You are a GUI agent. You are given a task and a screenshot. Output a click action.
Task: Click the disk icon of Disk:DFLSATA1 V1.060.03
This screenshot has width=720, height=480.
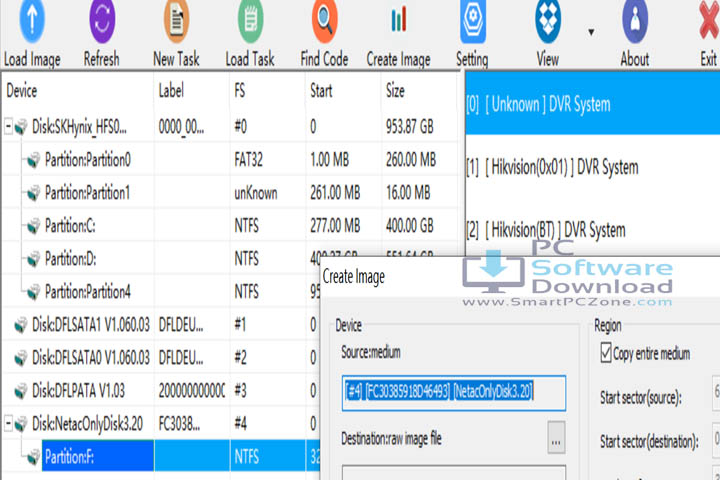[x=21, y=325]
